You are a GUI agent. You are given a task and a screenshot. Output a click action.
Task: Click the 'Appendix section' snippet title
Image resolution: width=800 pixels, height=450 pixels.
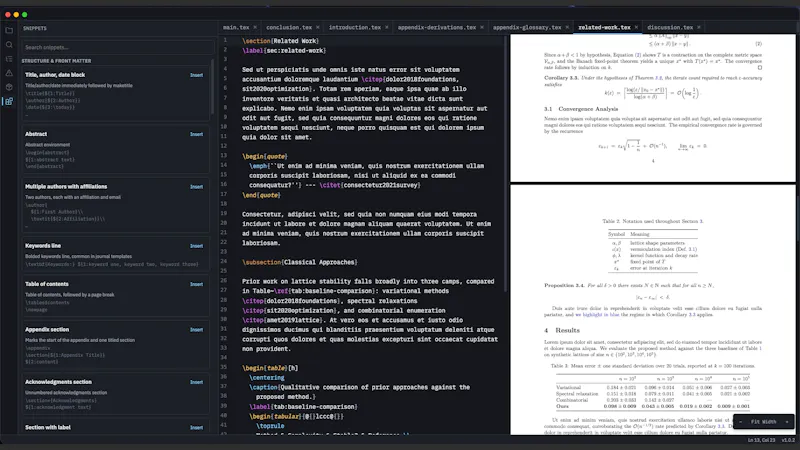[47, 329]
